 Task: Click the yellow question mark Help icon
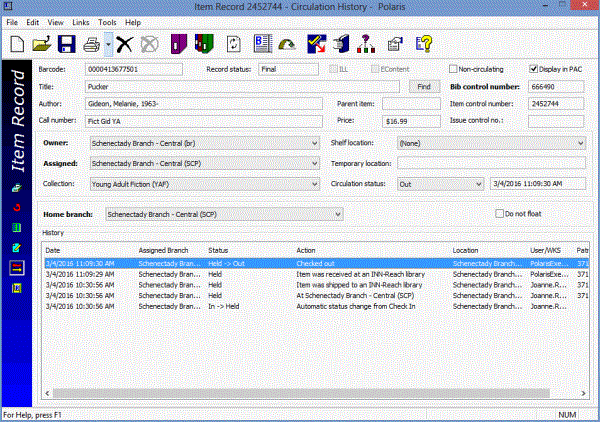(424, 44)
